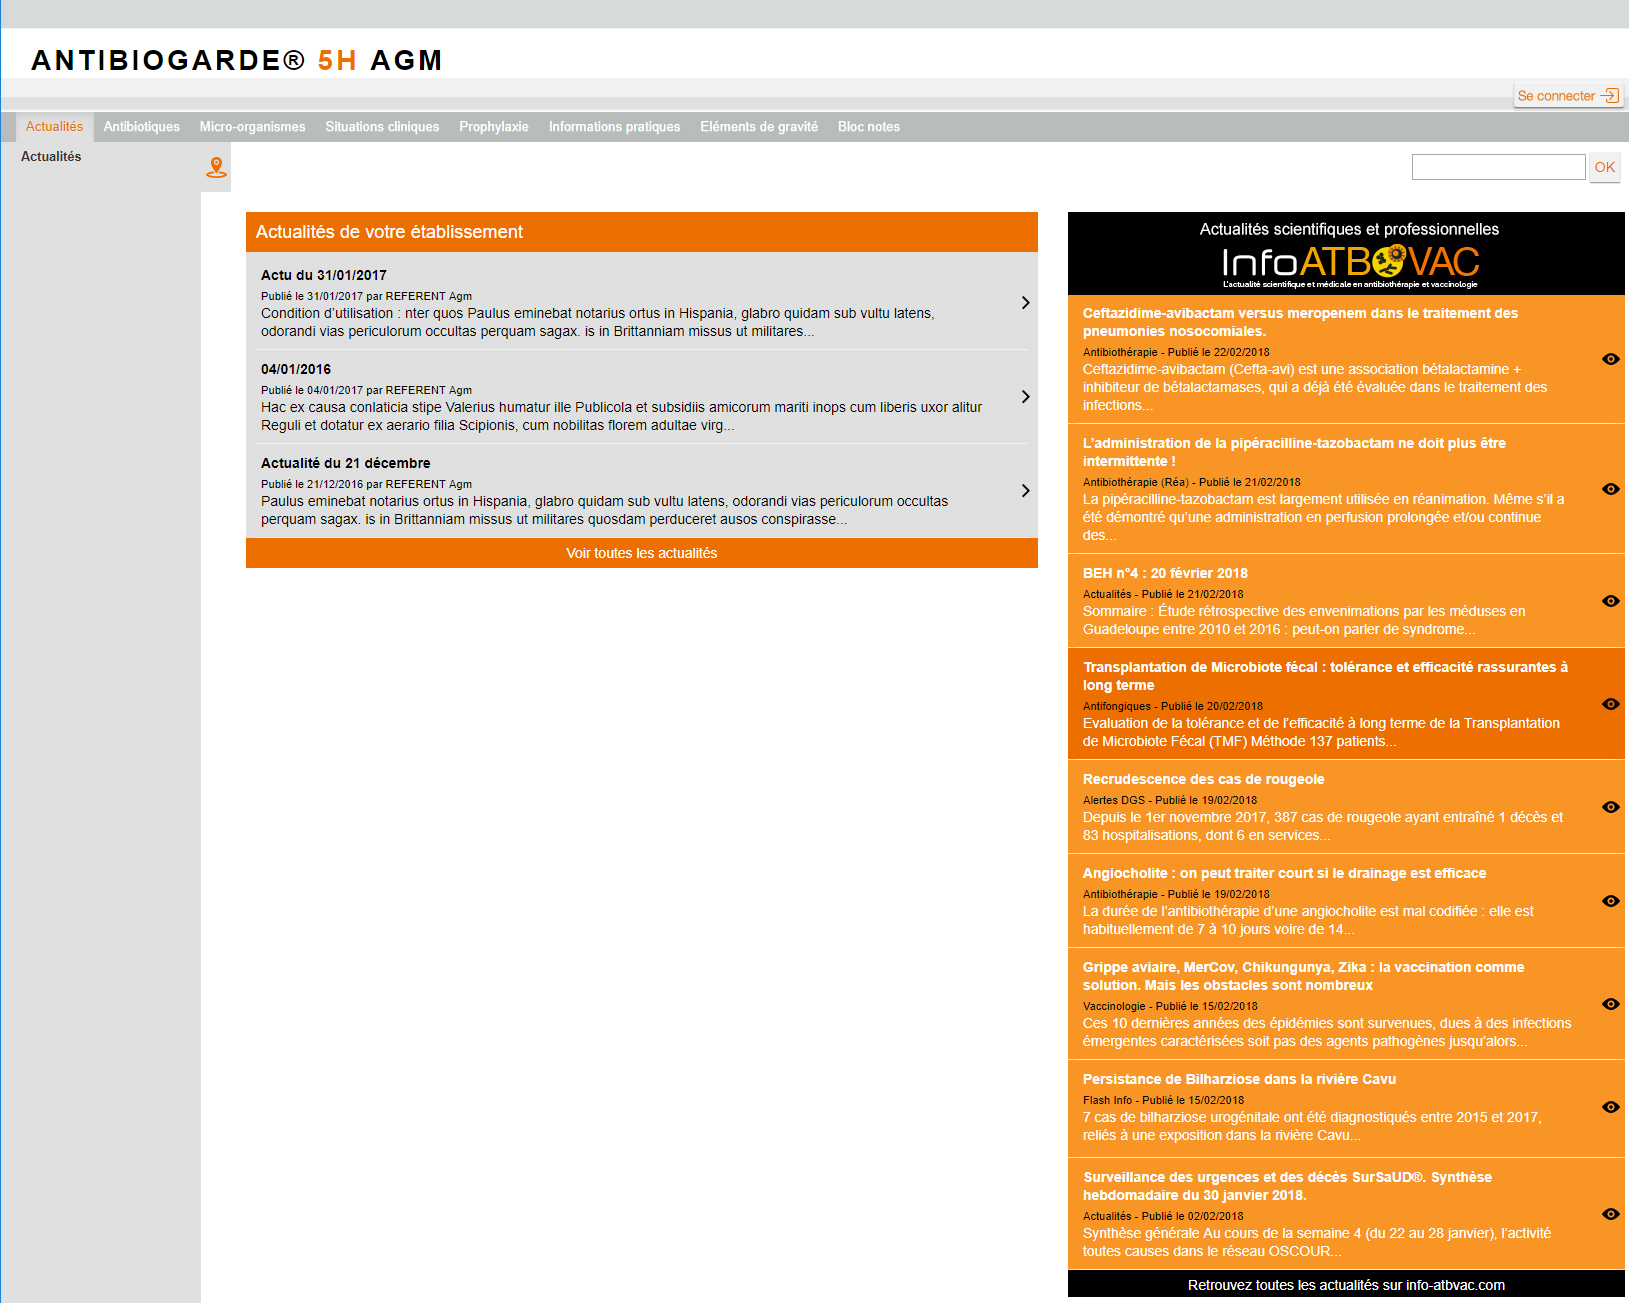
Task: Click eye icon for BEH n°4 article
Action: [1610, 601]
